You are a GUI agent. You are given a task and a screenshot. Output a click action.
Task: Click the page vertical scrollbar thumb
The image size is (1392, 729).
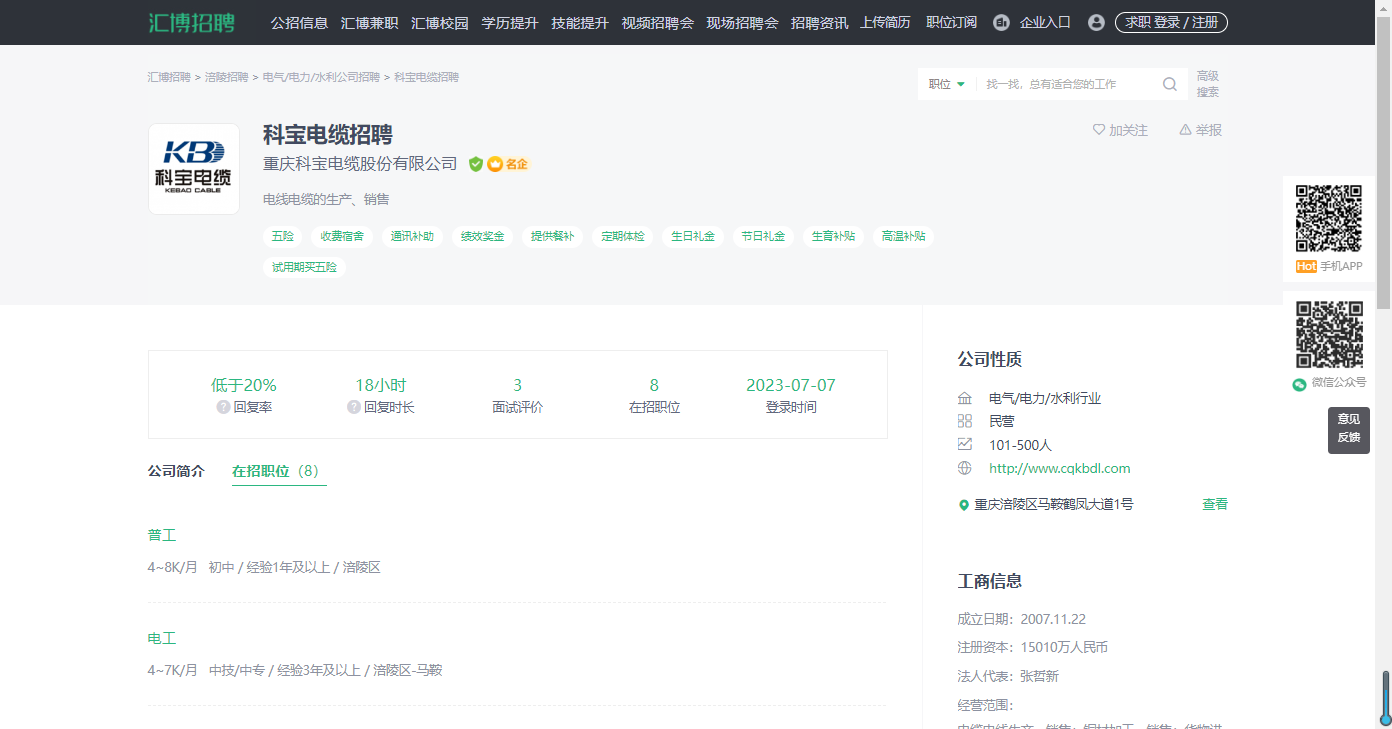[x=1384, y=164]
